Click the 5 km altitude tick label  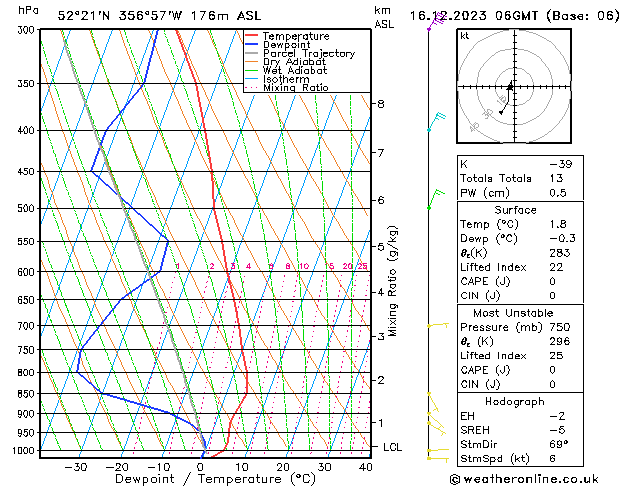pos(381,247)
